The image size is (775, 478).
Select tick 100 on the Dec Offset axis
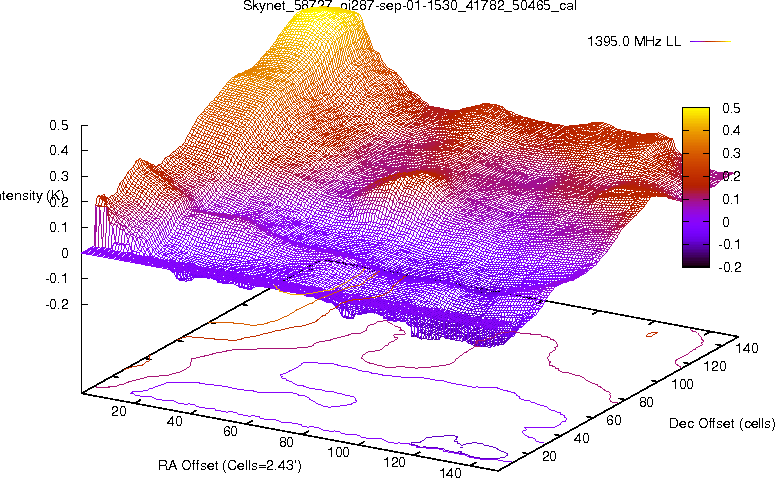[x=683, y=384]
